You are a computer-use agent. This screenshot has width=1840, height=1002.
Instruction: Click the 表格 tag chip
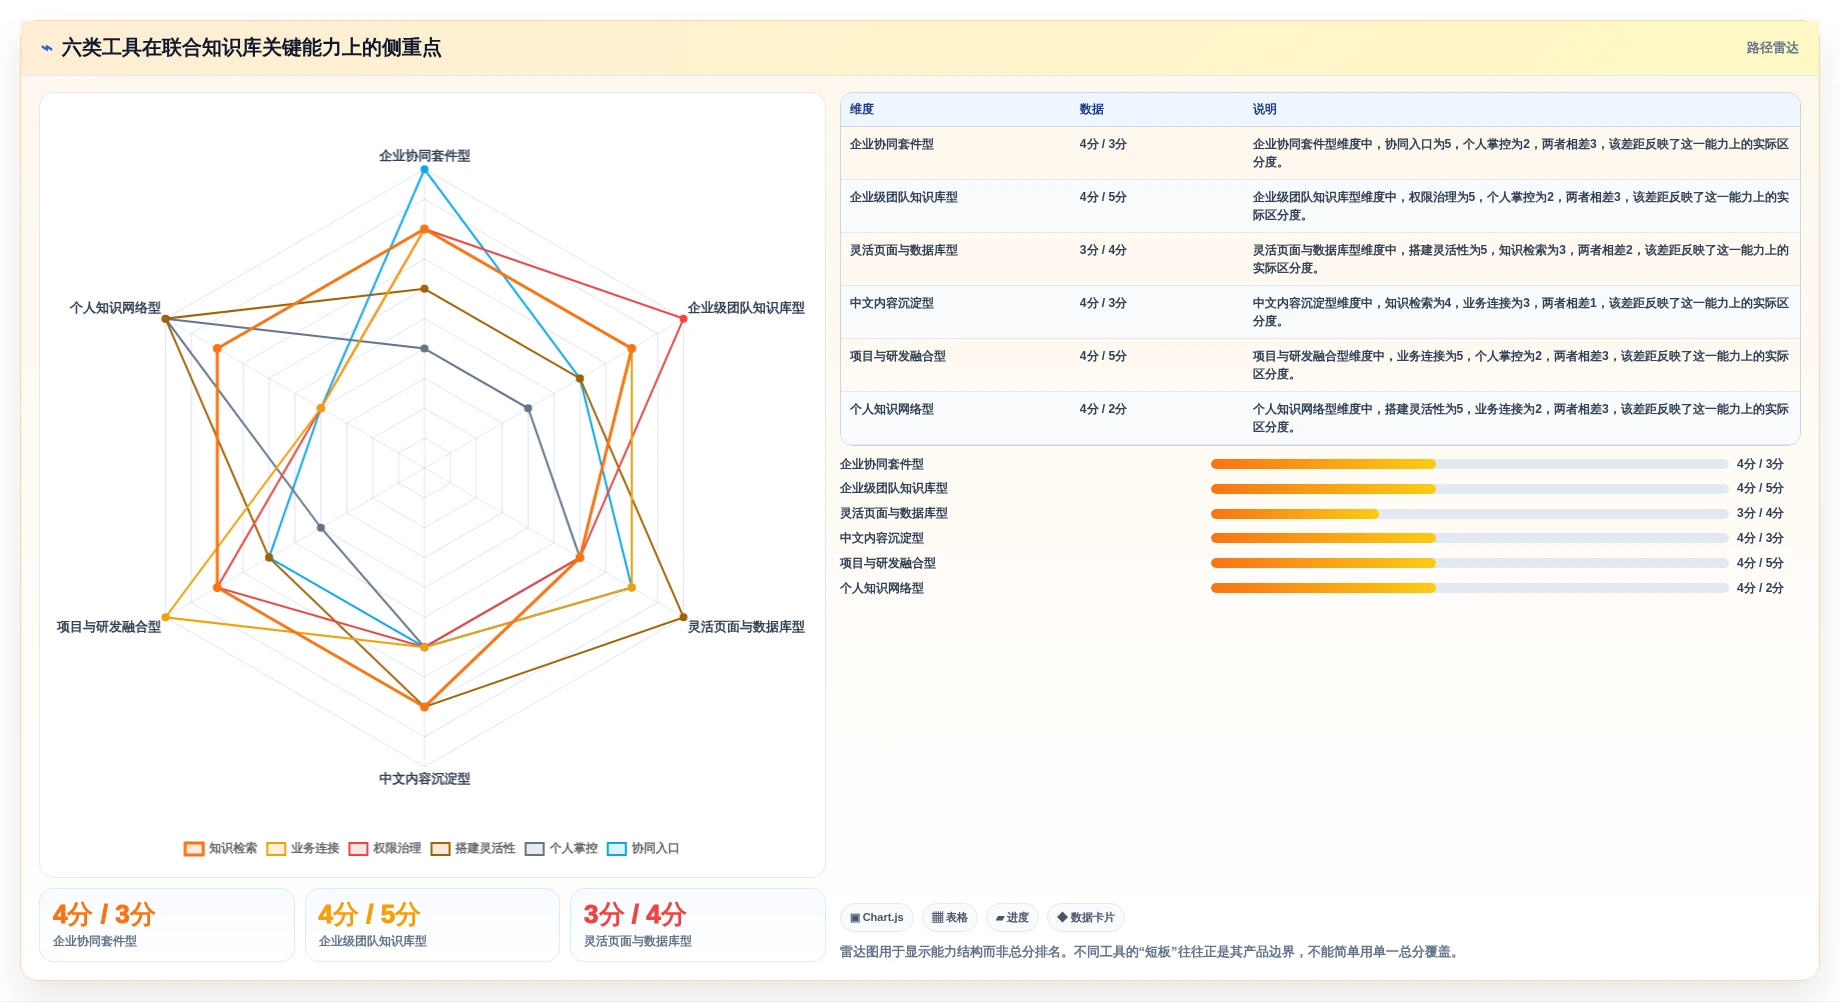pyautogui.click(x=950, y=917)
